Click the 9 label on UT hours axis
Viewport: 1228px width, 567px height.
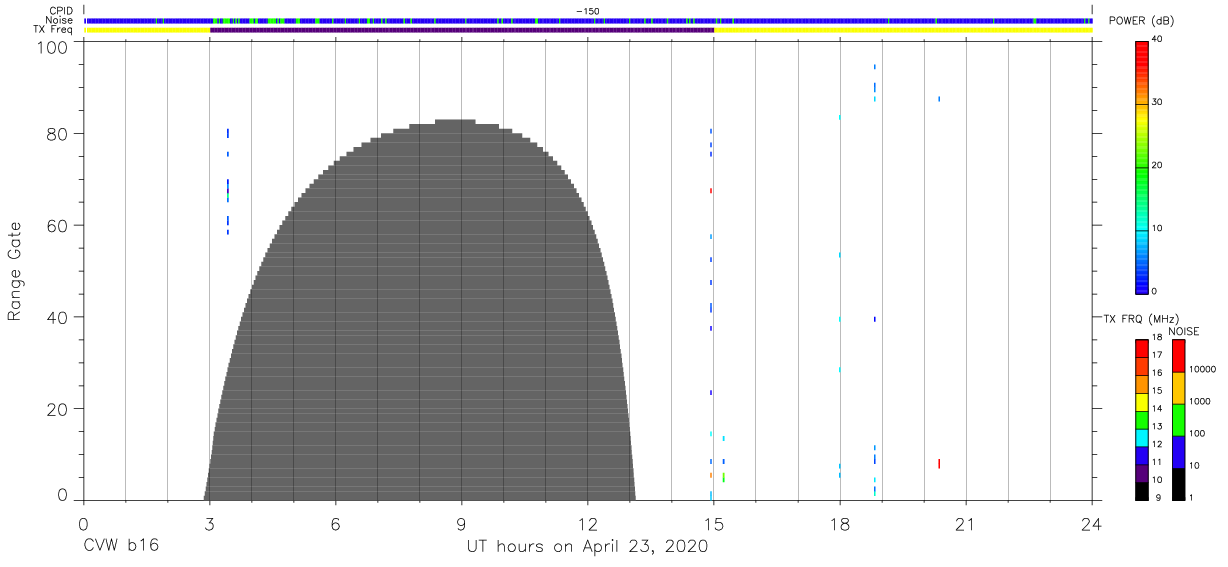click(461, 524)
